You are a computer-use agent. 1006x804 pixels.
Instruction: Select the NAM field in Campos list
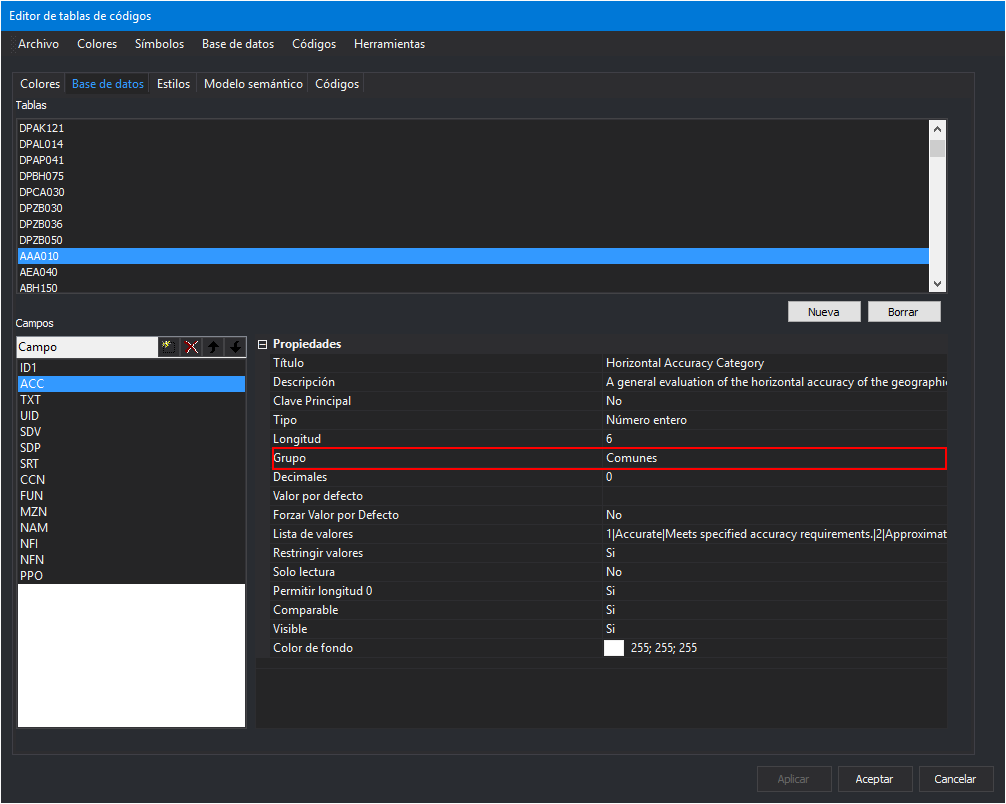pos(34,528)
